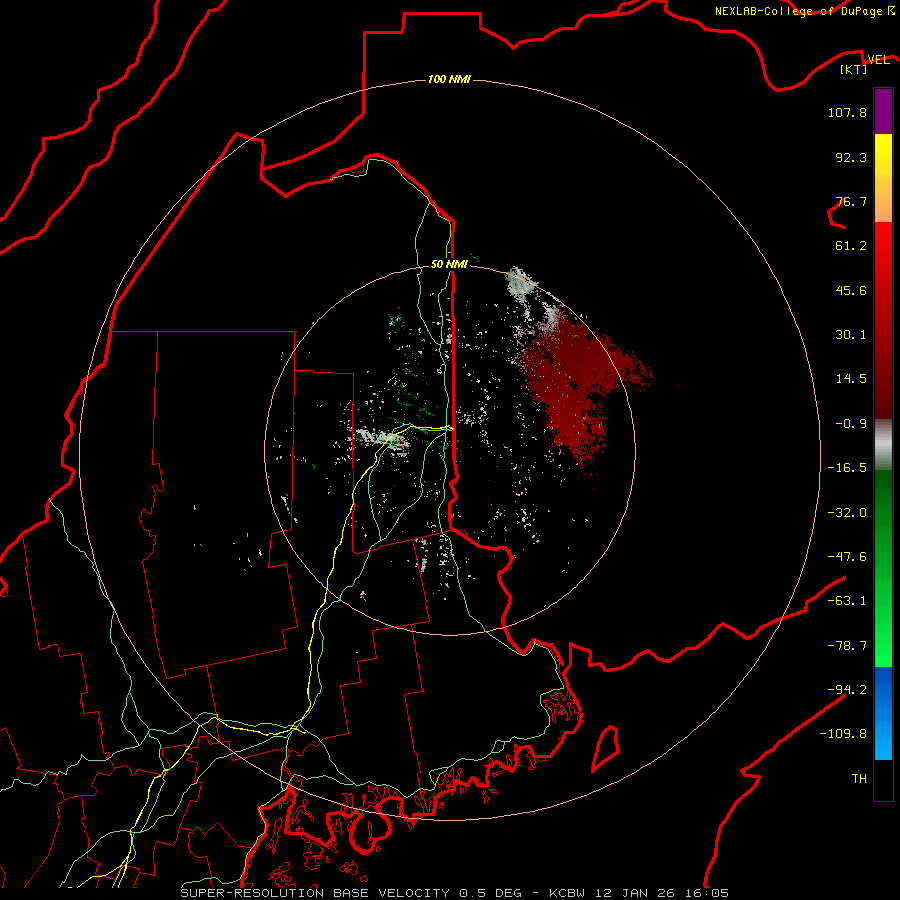
Task: Click the -16.5 legend value
Action: (847, 468)
